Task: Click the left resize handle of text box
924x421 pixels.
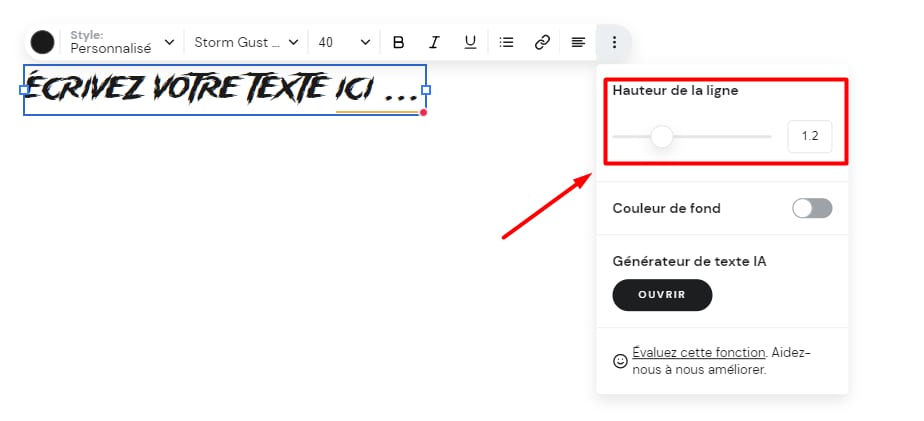Action: tap(24, 90)
